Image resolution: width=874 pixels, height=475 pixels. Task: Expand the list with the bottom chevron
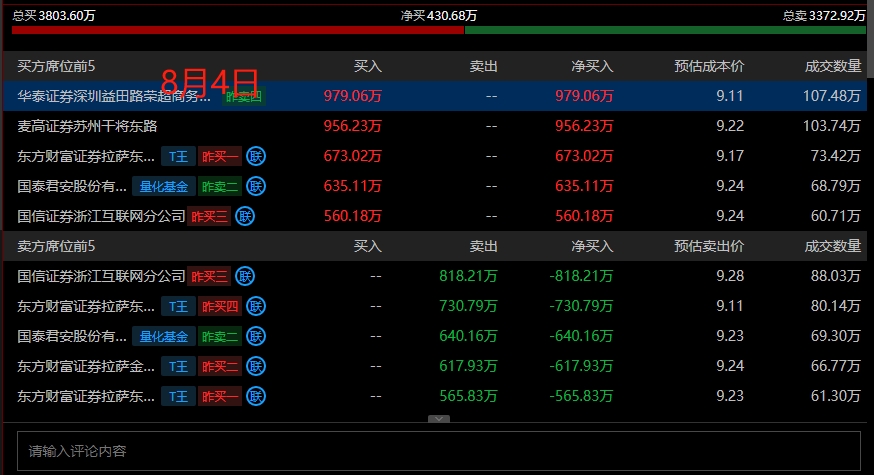click(439, 419)
